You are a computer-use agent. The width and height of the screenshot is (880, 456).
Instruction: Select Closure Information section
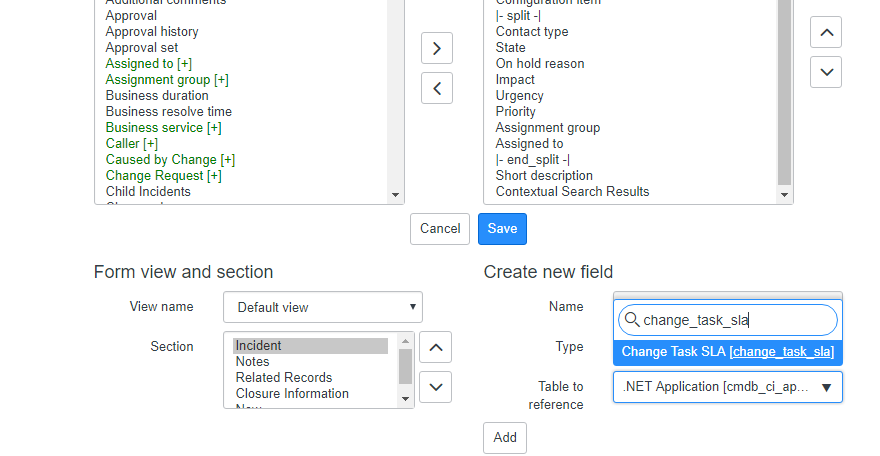[310, 394]
